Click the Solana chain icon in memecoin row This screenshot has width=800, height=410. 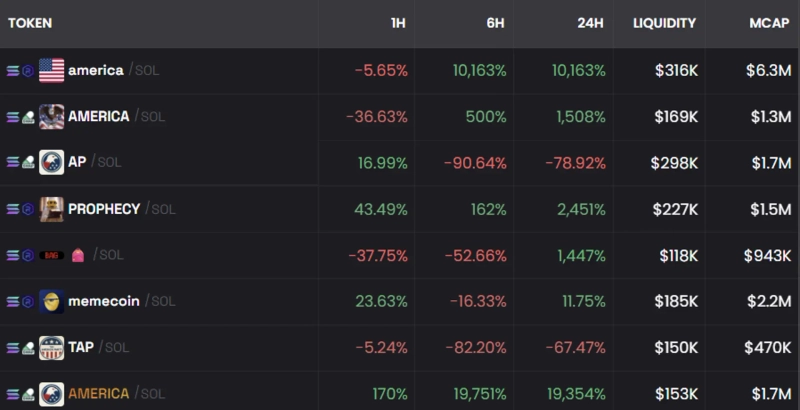click(x=13, y=301)
